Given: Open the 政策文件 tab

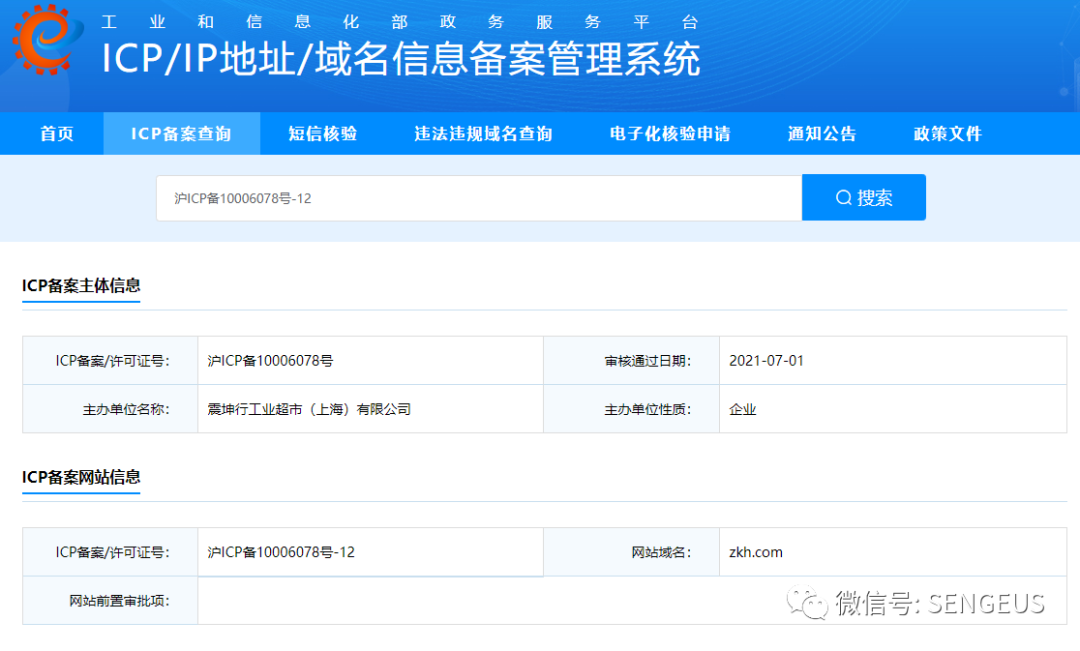Looking at the screenshot, I should click(x=948, y=134).
